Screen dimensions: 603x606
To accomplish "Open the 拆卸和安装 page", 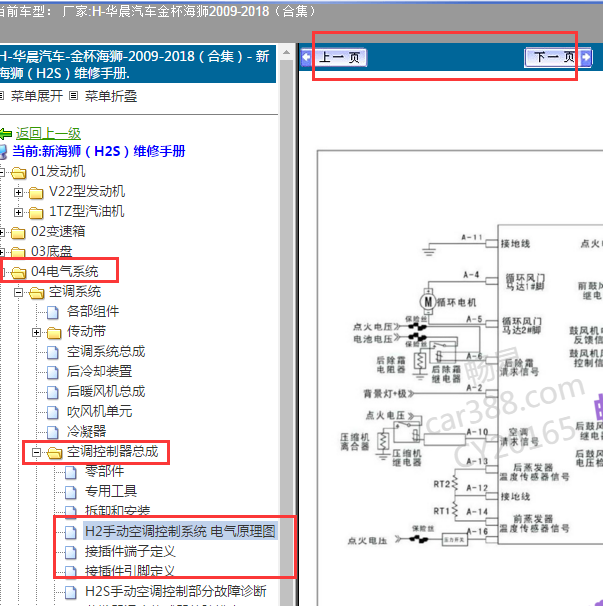I will pyautogui.click(x=118, y=510).
